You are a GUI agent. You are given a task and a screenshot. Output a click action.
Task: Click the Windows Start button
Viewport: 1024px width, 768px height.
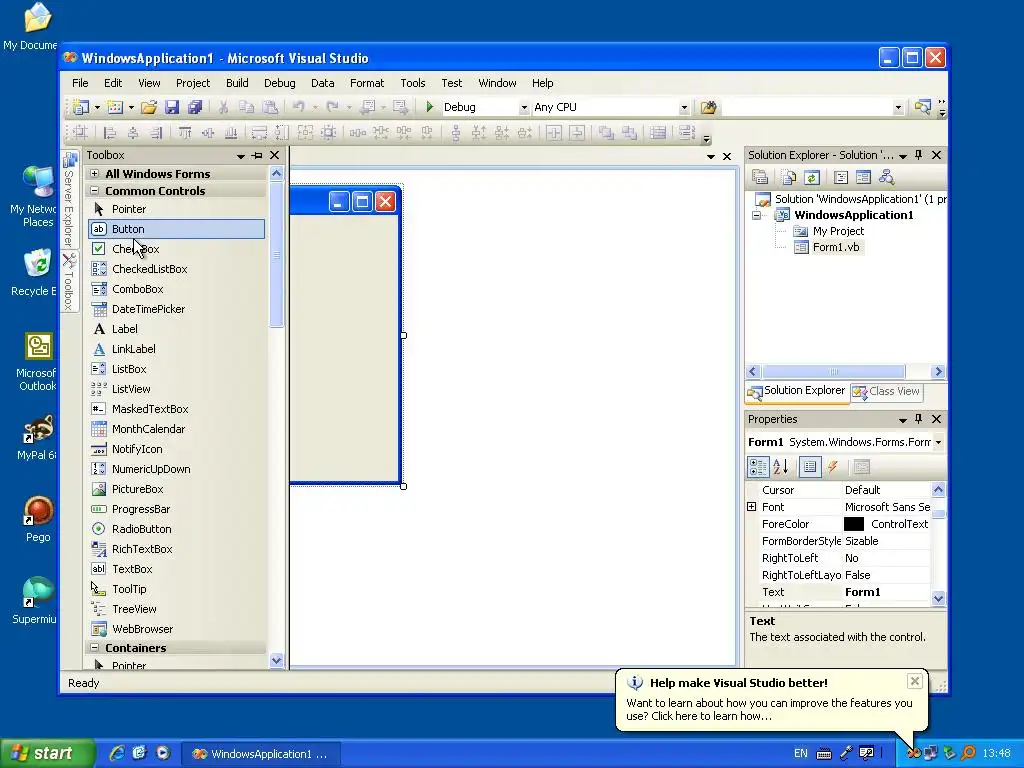pyautogui.click(x=47, y=754)
